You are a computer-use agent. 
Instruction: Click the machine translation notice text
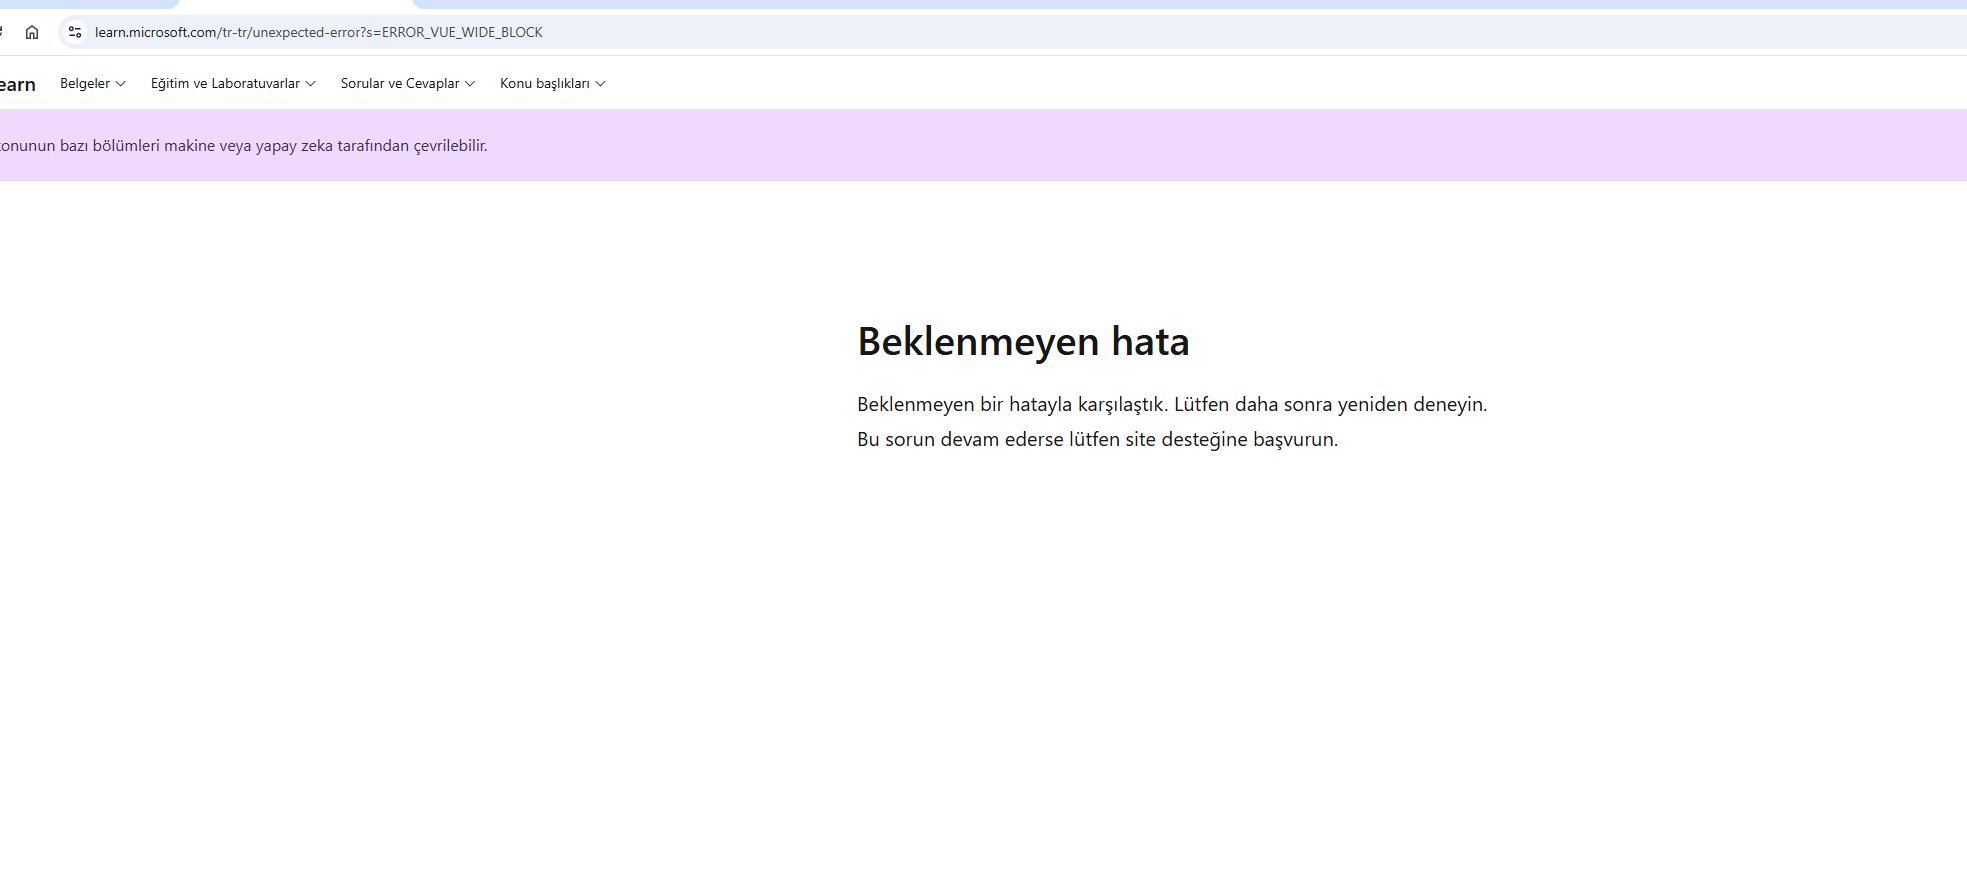pos(244,146)
